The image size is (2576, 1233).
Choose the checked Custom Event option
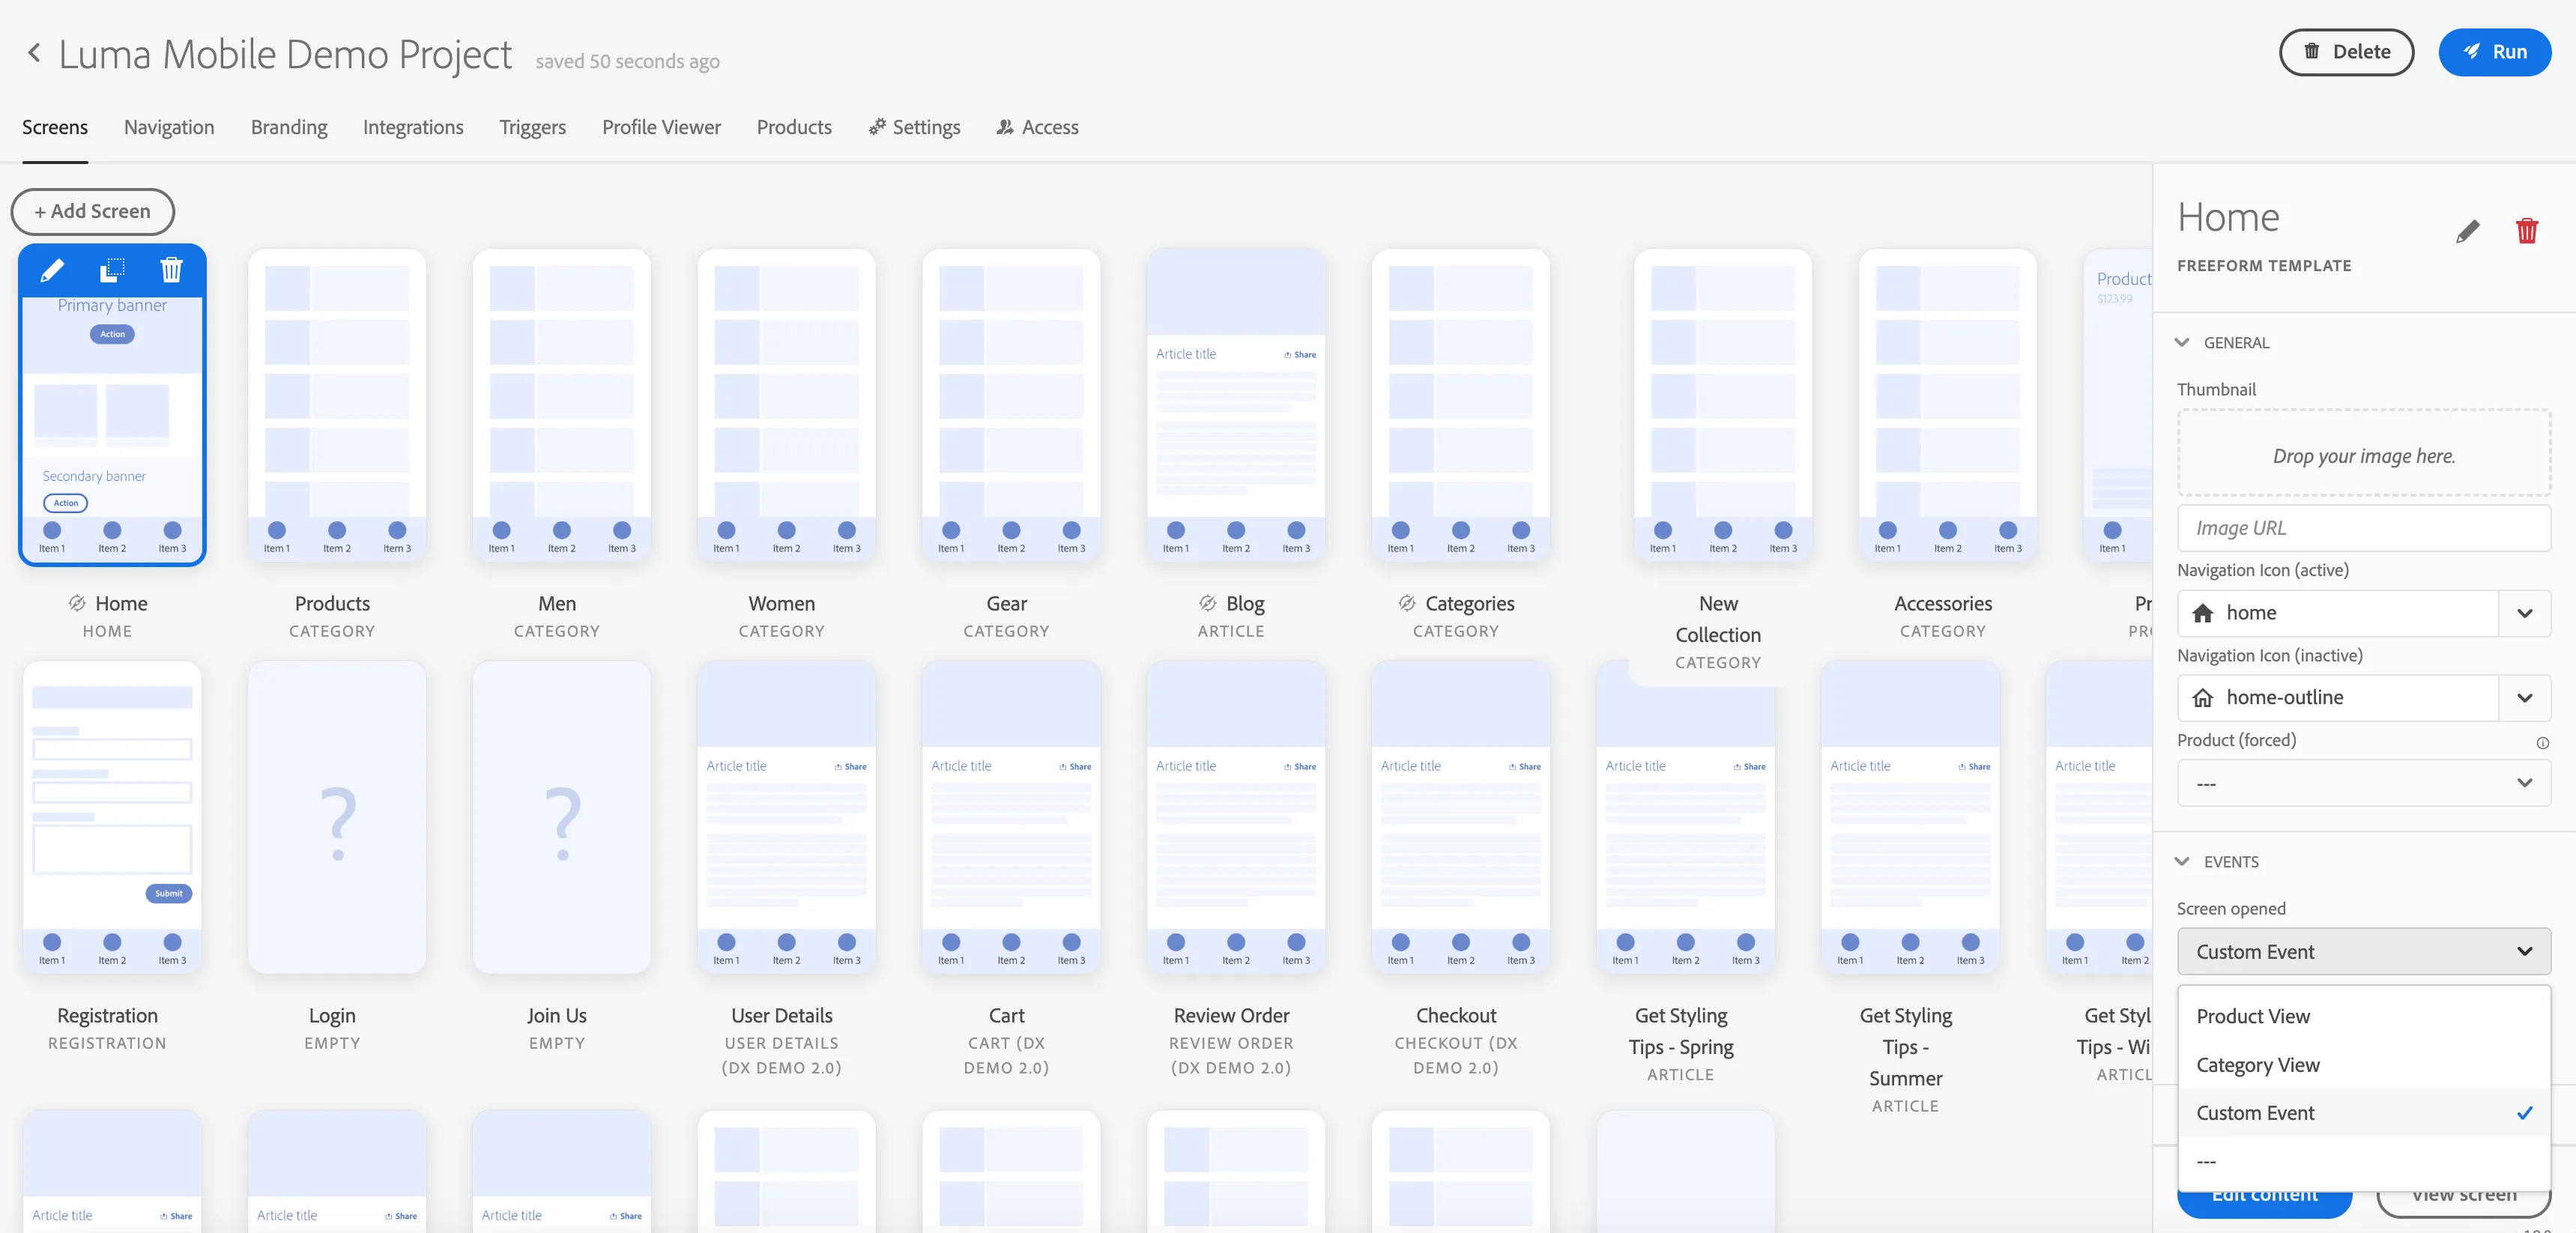[2363, 1113]
